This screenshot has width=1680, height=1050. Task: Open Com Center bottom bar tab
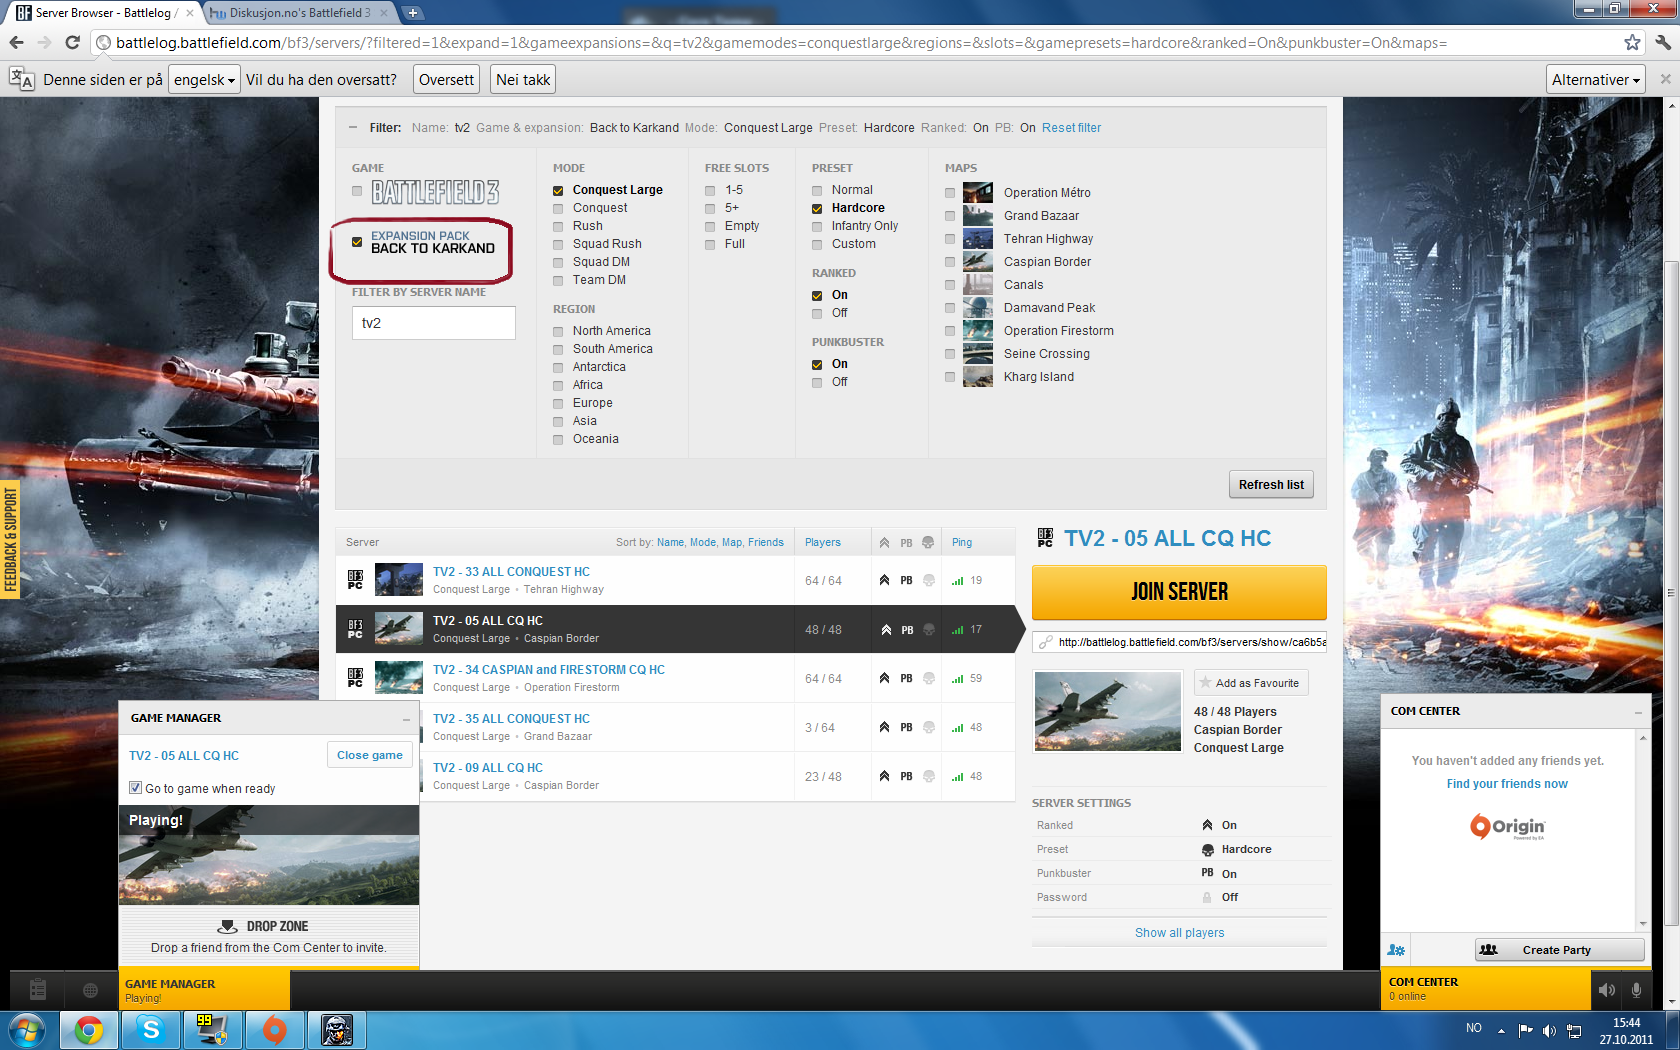(x=1485, y=990)
